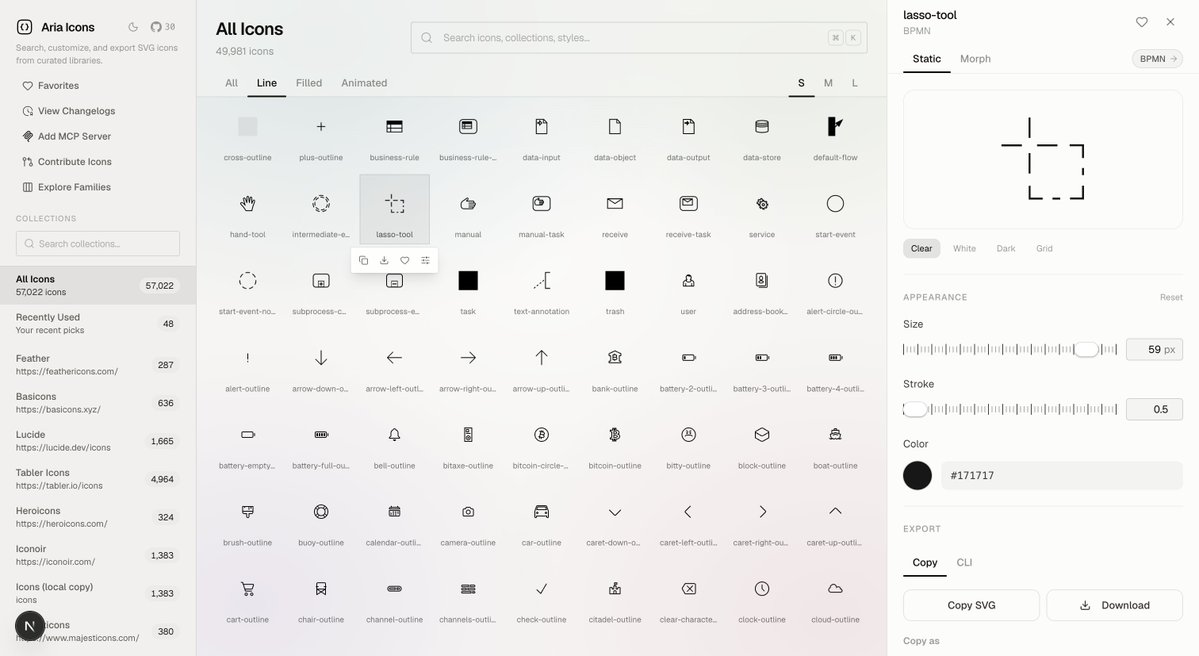Open the black color swatch picker
This screenshot has height=656, width=1199.
918,476
